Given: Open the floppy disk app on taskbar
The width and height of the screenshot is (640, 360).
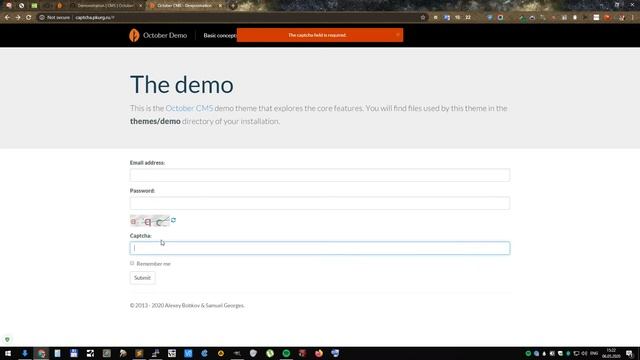Looking at the screenshot, I should (x=74, y=353).
